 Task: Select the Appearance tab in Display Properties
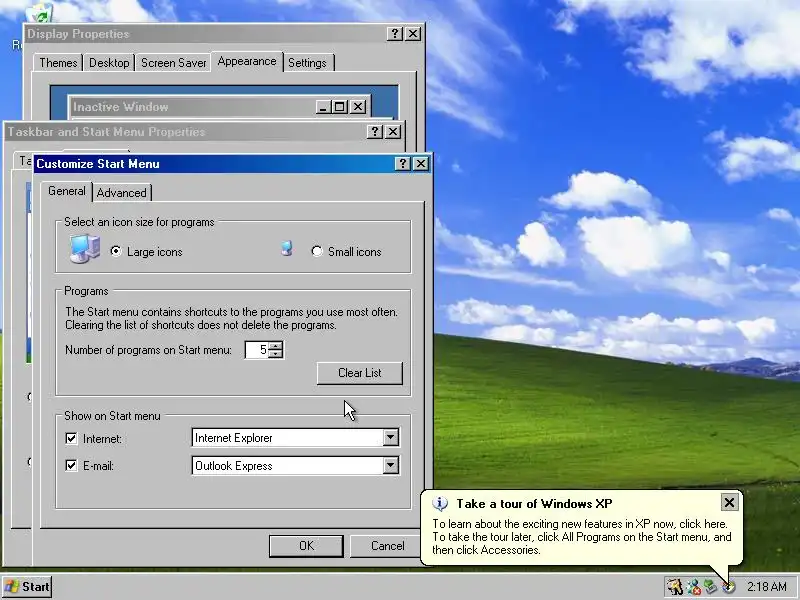(x=247, y=61)
